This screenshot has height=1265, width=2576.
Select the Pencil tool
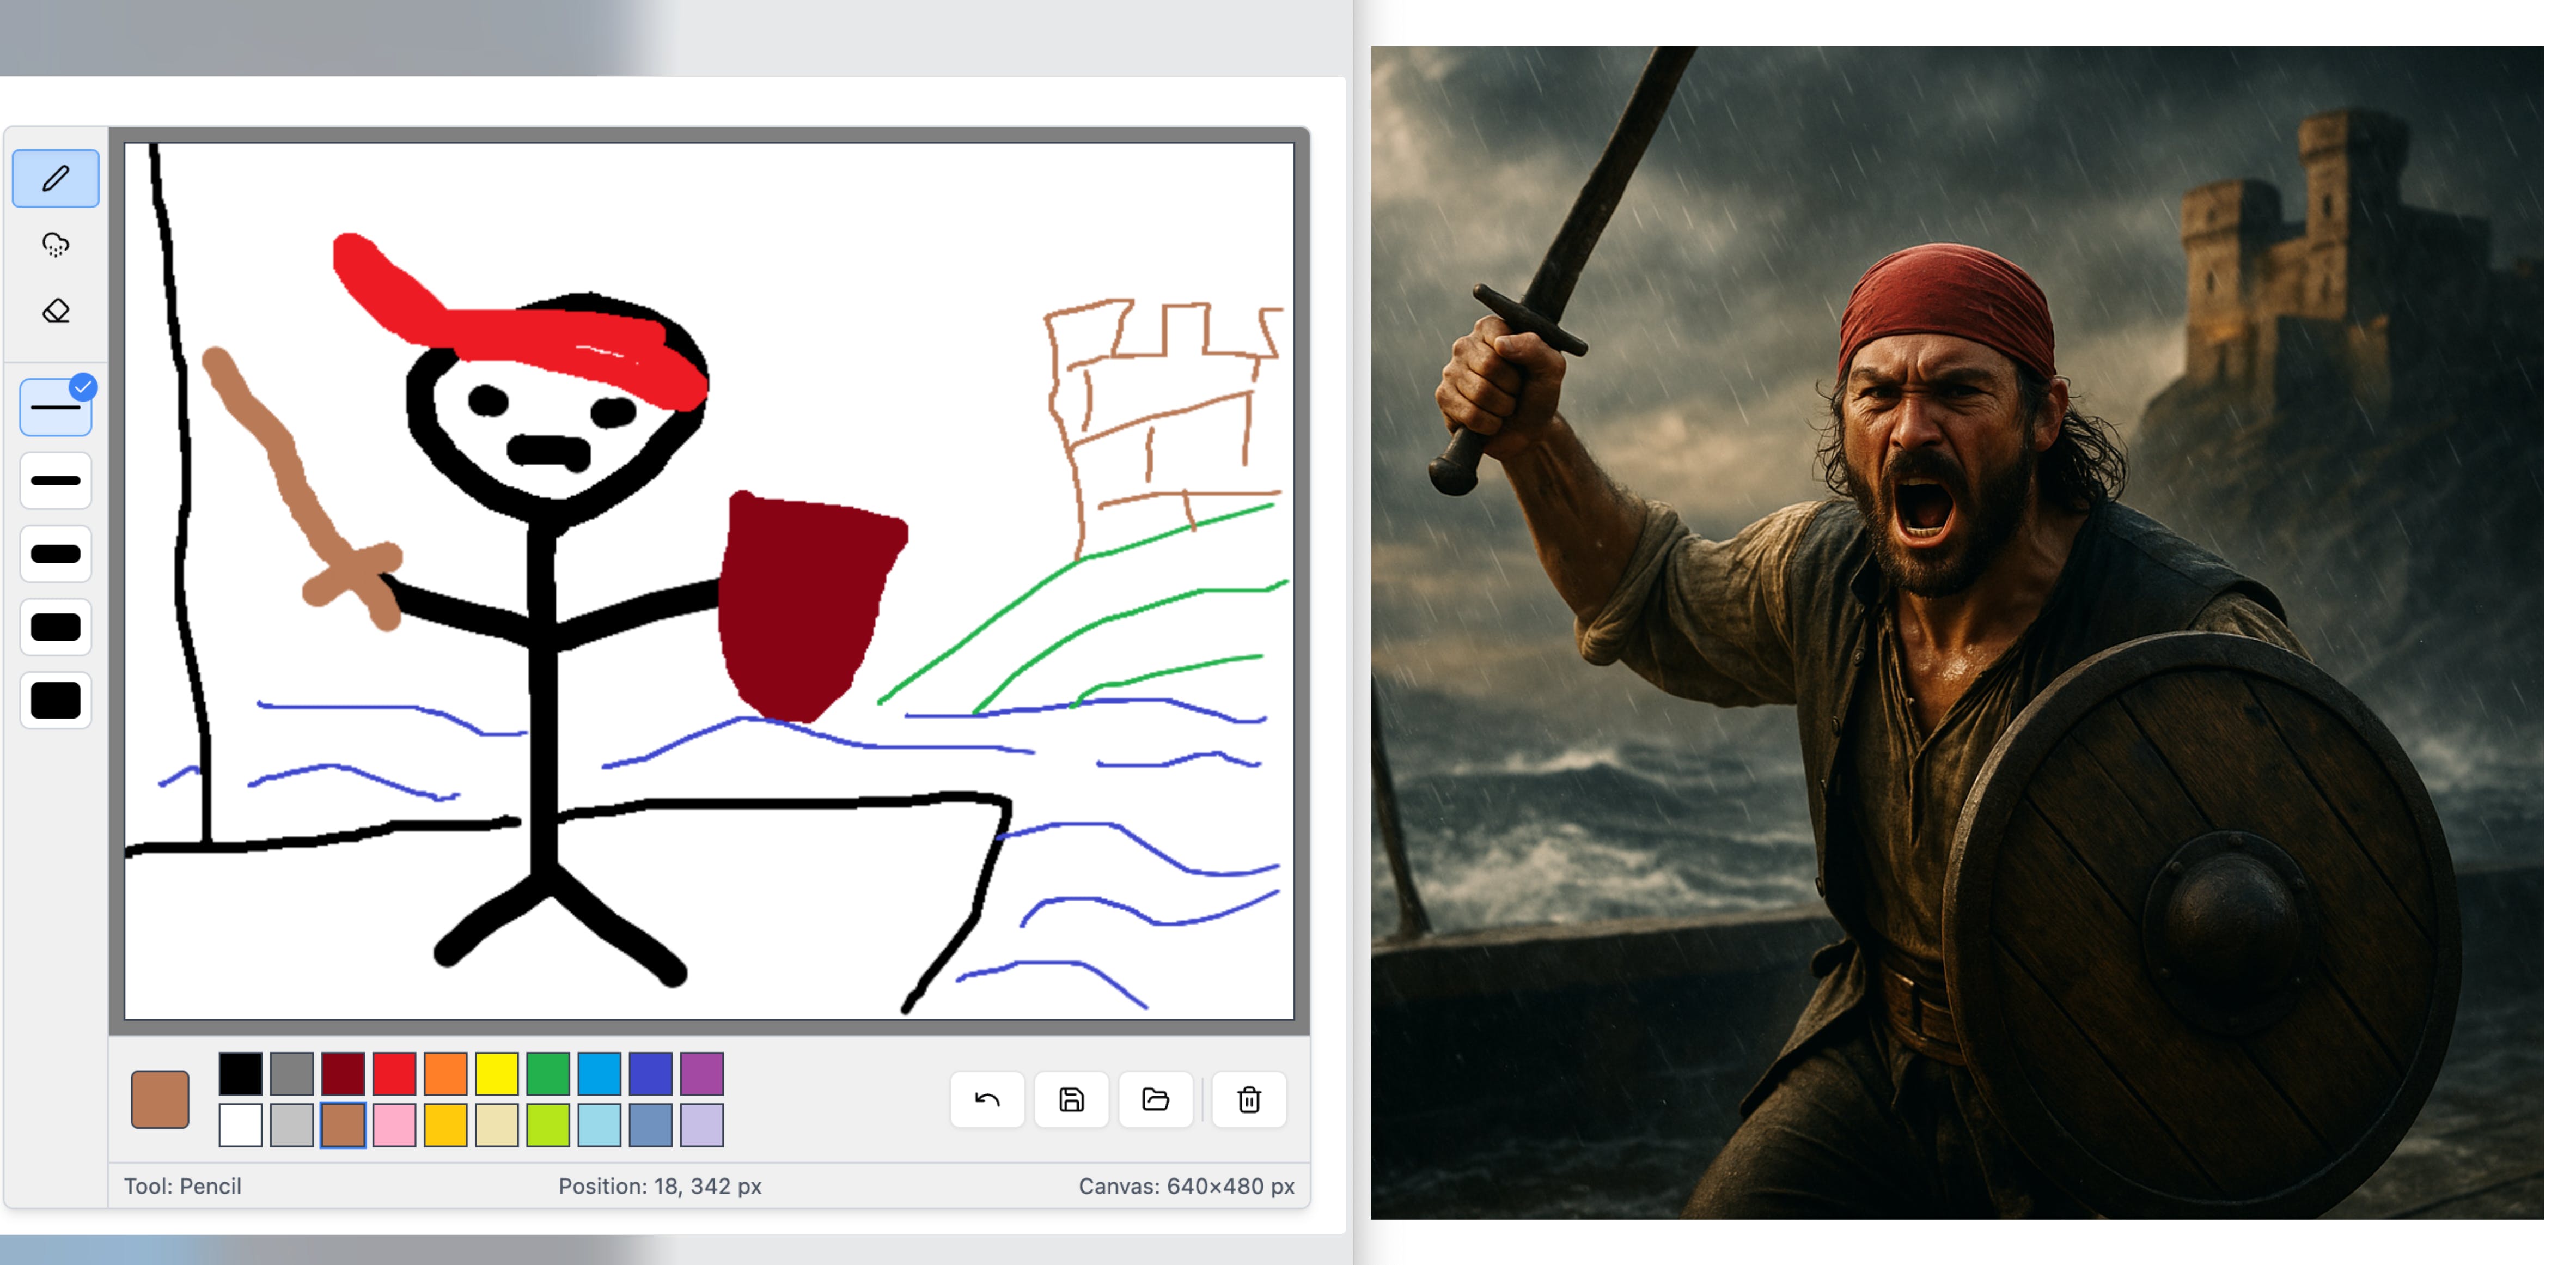pos(55,178)
